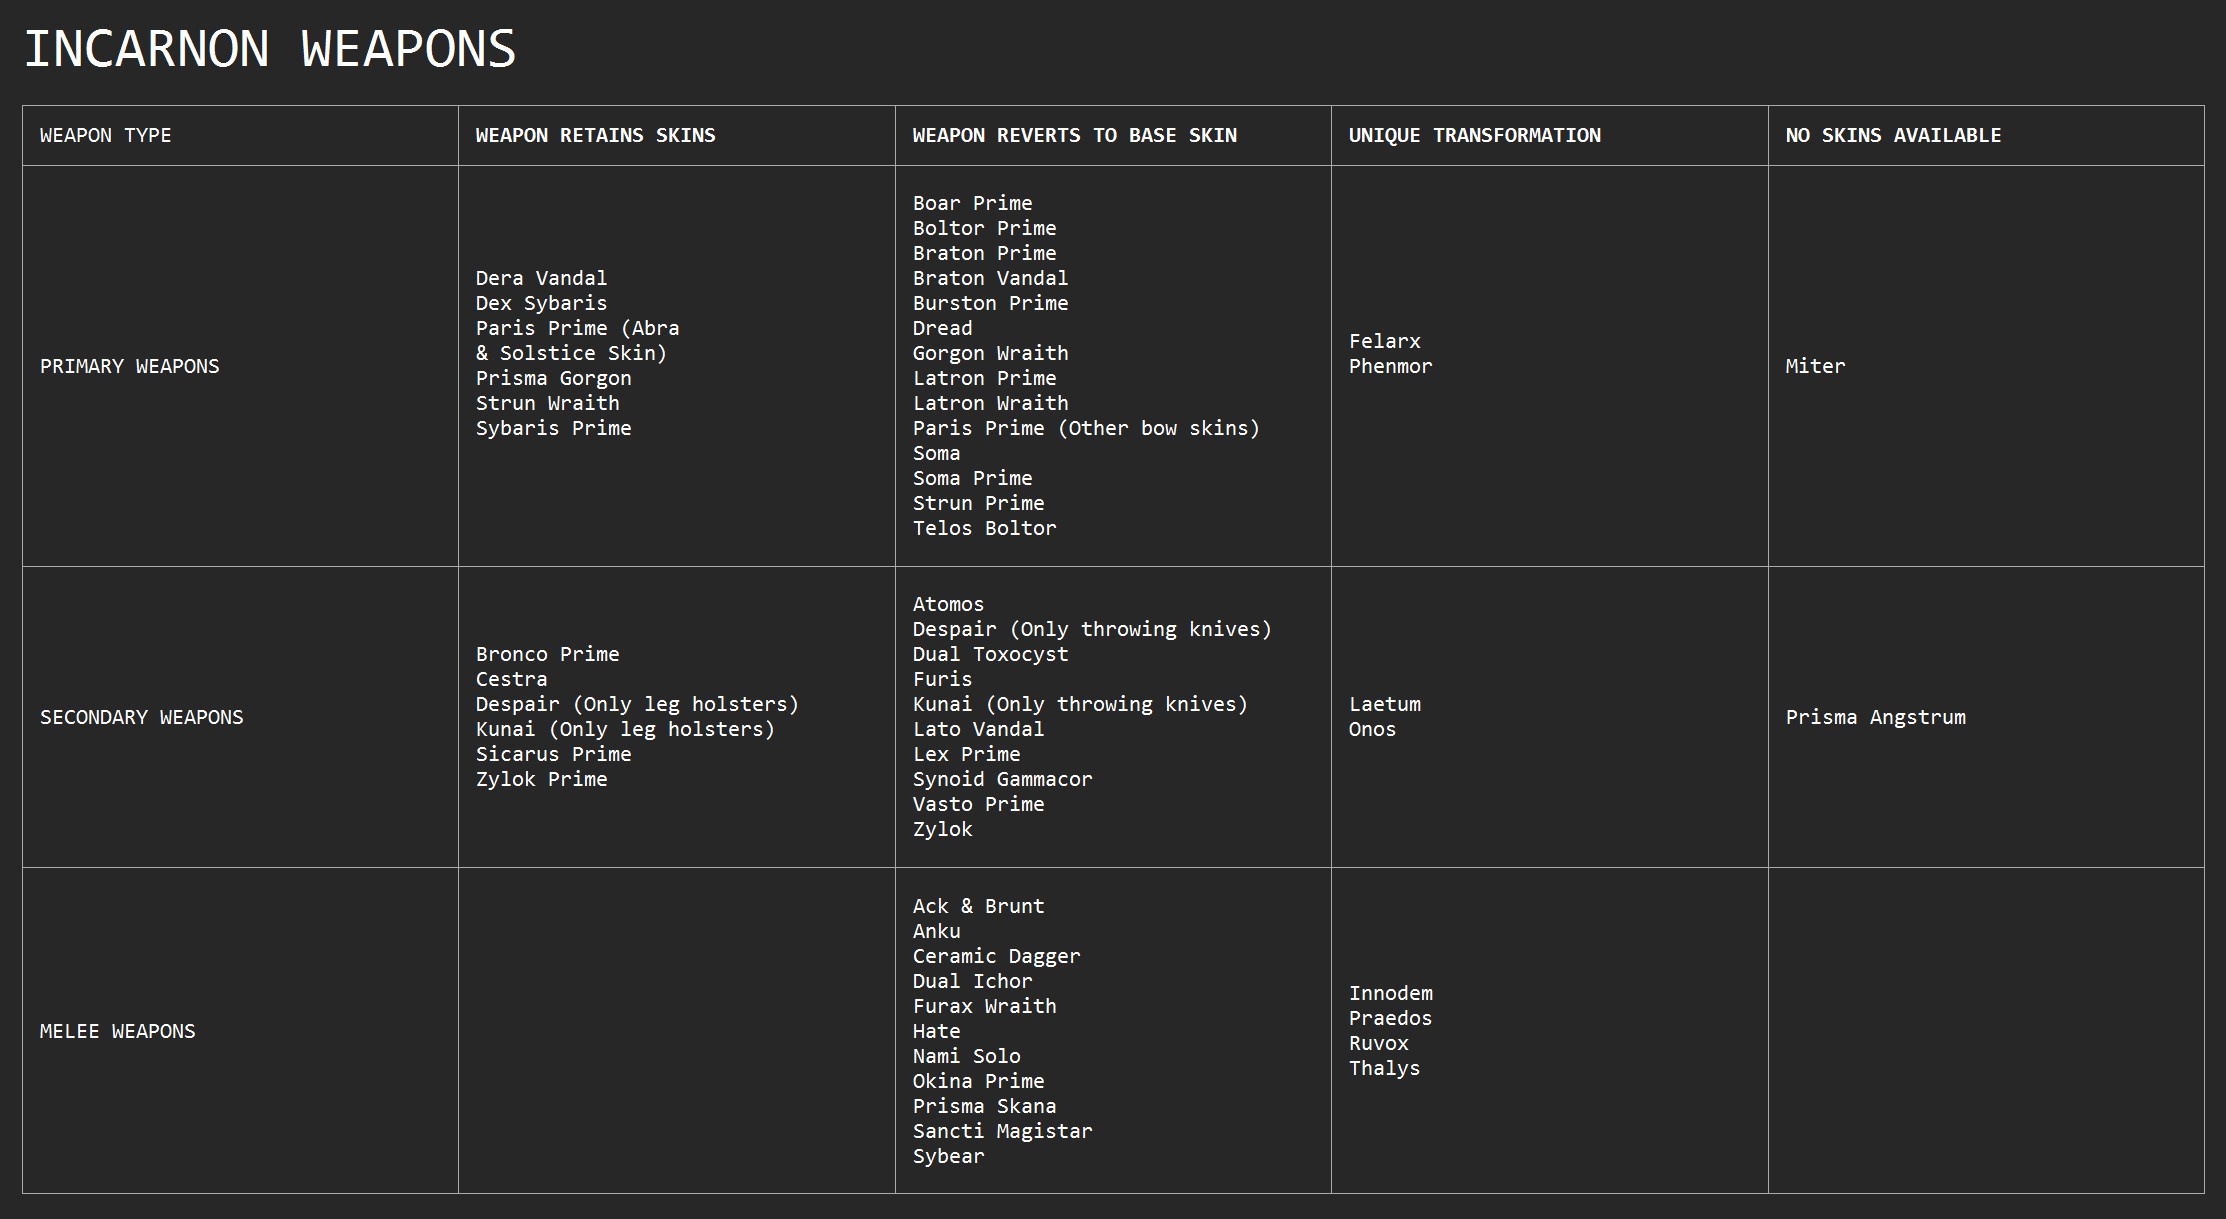Image resolution: width=2226 pixels, height=1219 pixels.
Task: Select Kunai (Only leg holsters)
Action: (625, 729)
